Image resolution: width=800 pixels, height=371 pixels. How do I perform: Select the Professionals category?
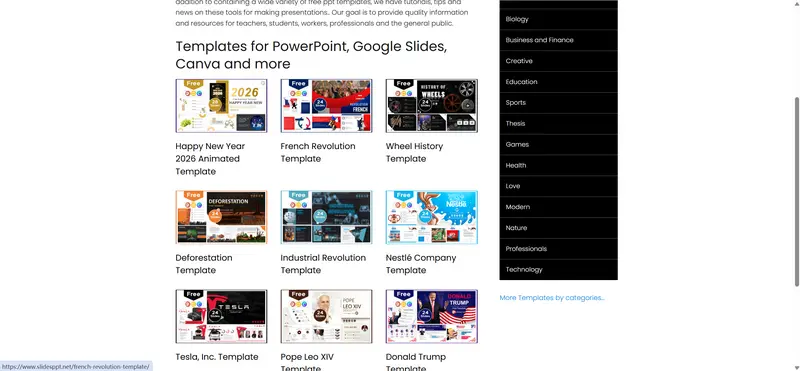(x=559, y=249)
